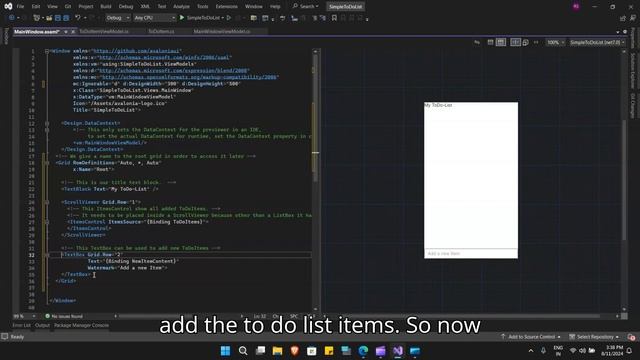Open the Debug configuration dropdown
The height and width of the screenshot is (360, 640).
click(x=118, y=18)
